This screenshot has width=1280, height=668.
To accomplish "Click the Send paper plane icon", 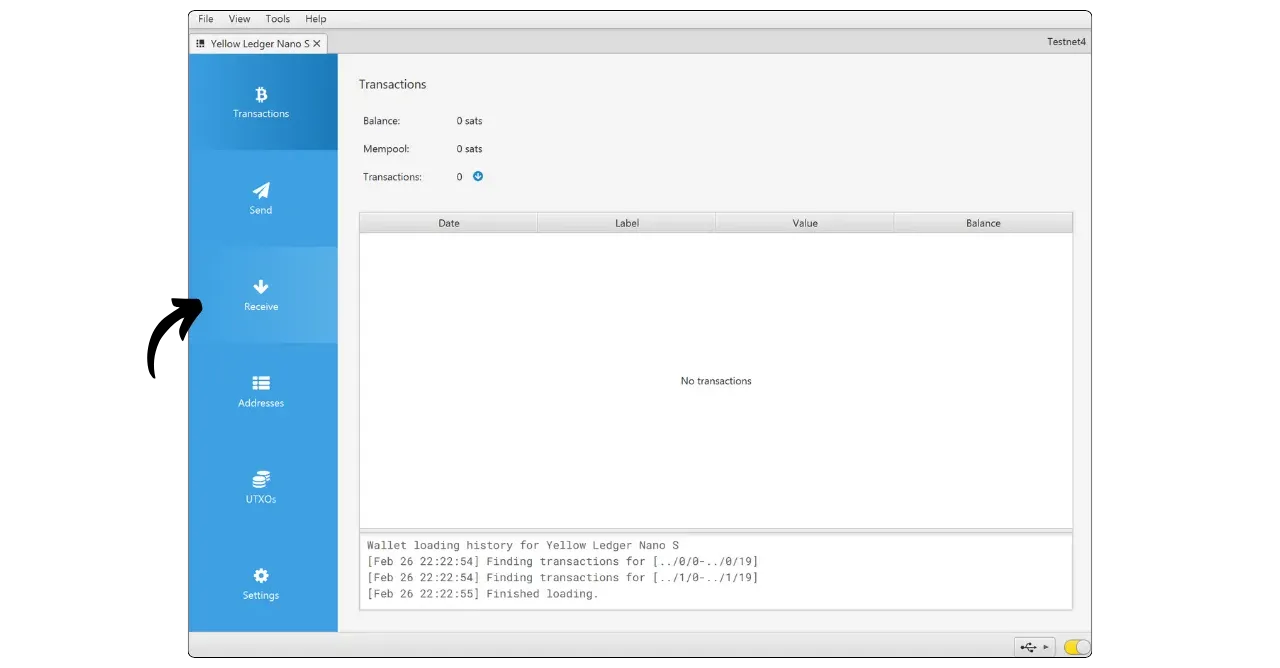I will 261,191.
